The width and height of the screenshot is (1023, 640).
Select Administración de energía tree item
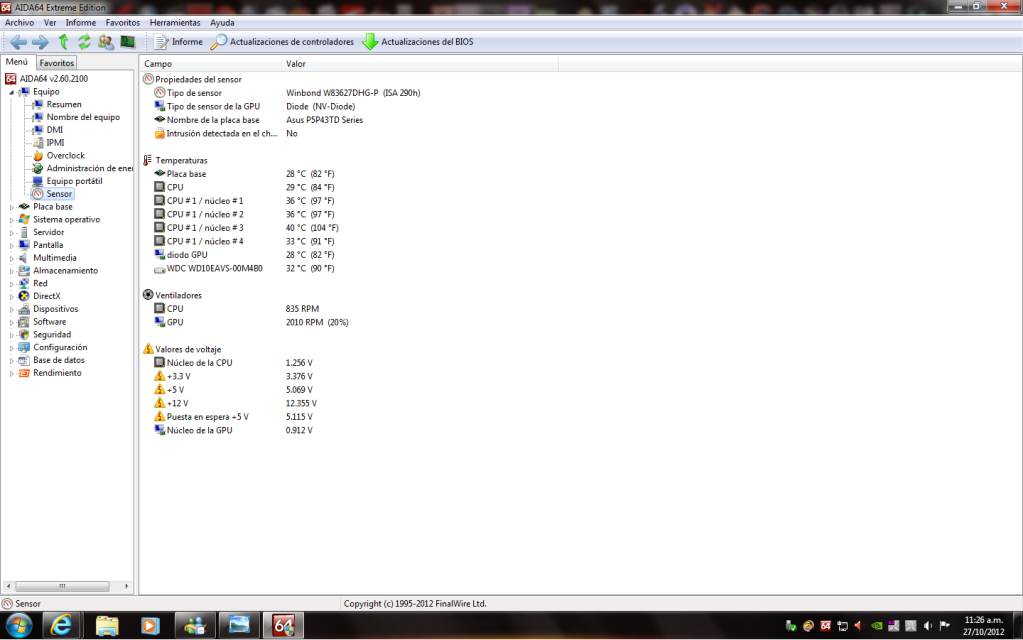pos(89,168)
